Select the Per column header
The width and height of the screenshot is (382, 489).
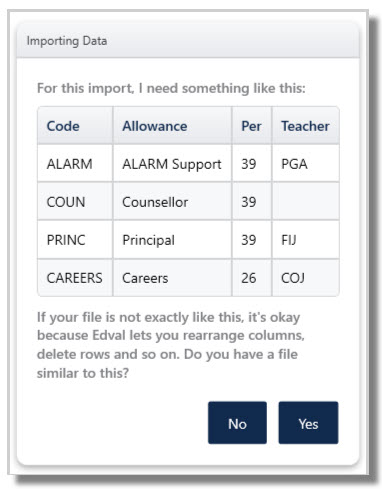[252, 126]
